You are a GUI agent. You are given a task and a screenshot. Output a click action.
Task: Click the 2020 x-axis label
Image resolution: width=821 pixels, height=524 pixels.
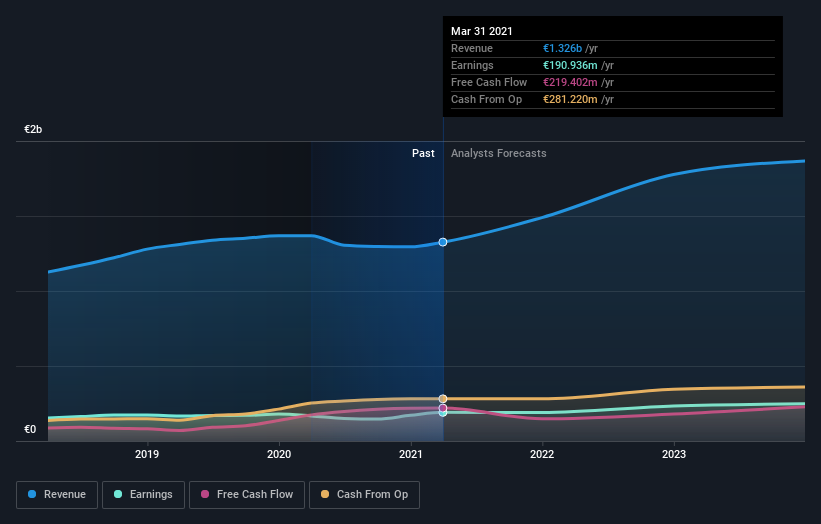(x=279, y=454)
